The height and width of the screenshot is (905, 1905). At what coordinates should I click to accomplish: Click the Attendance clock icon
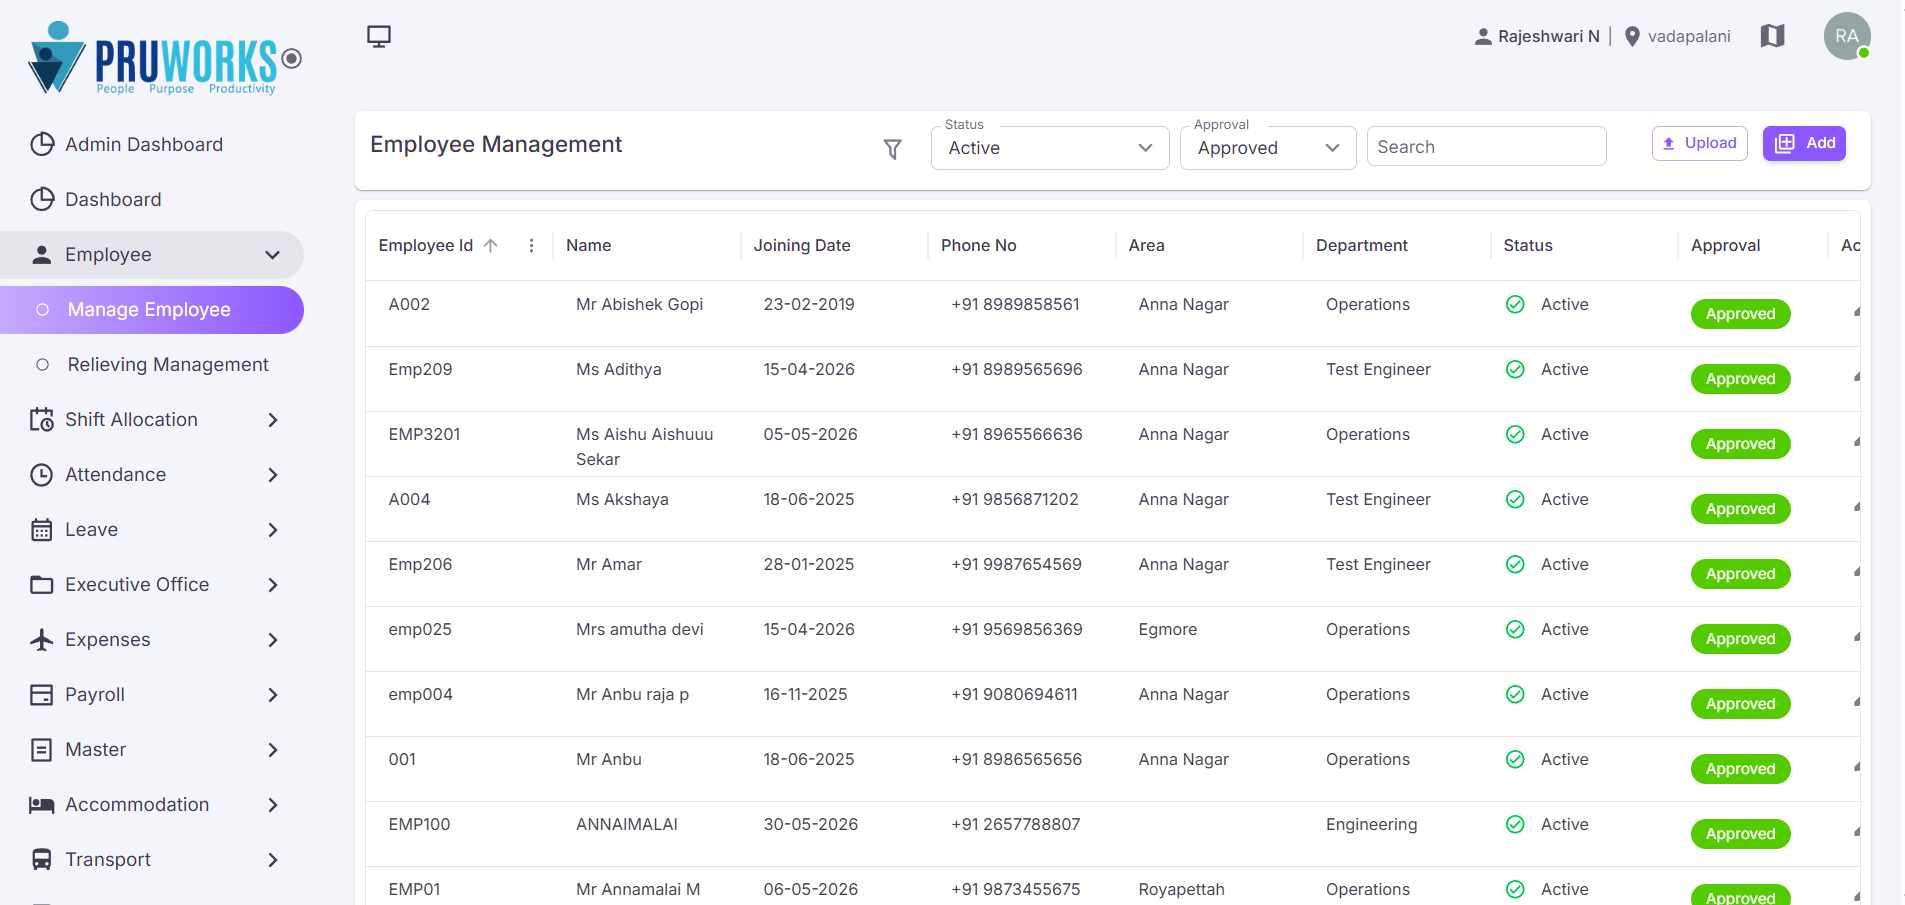[42, 474]
